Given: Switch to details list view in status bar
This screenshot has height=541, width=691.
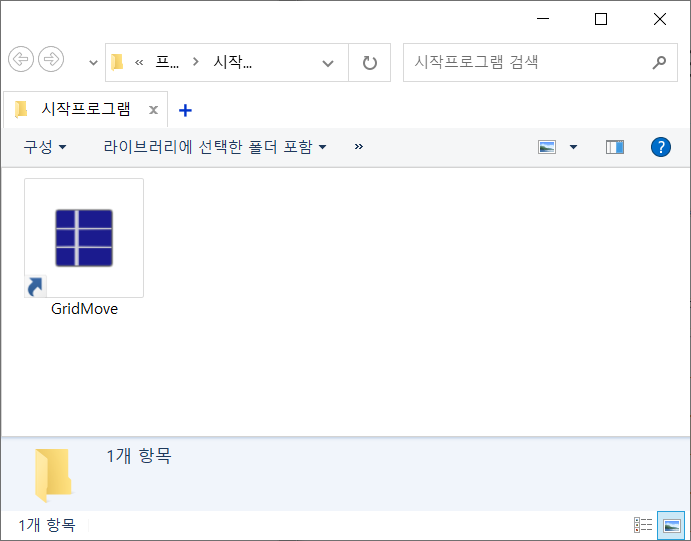Looking at the screenshot, I should click(x=643, y=525).
